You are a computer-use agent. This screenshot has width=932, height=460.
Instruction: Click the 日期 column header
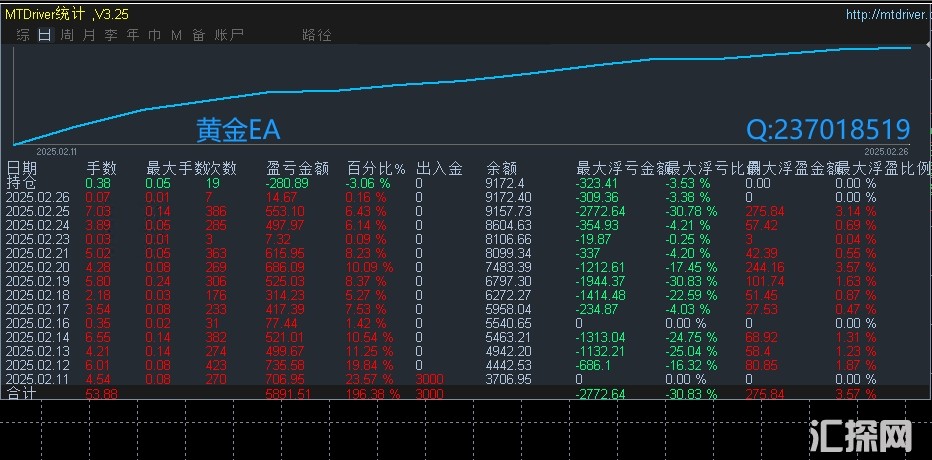point(22,169)
